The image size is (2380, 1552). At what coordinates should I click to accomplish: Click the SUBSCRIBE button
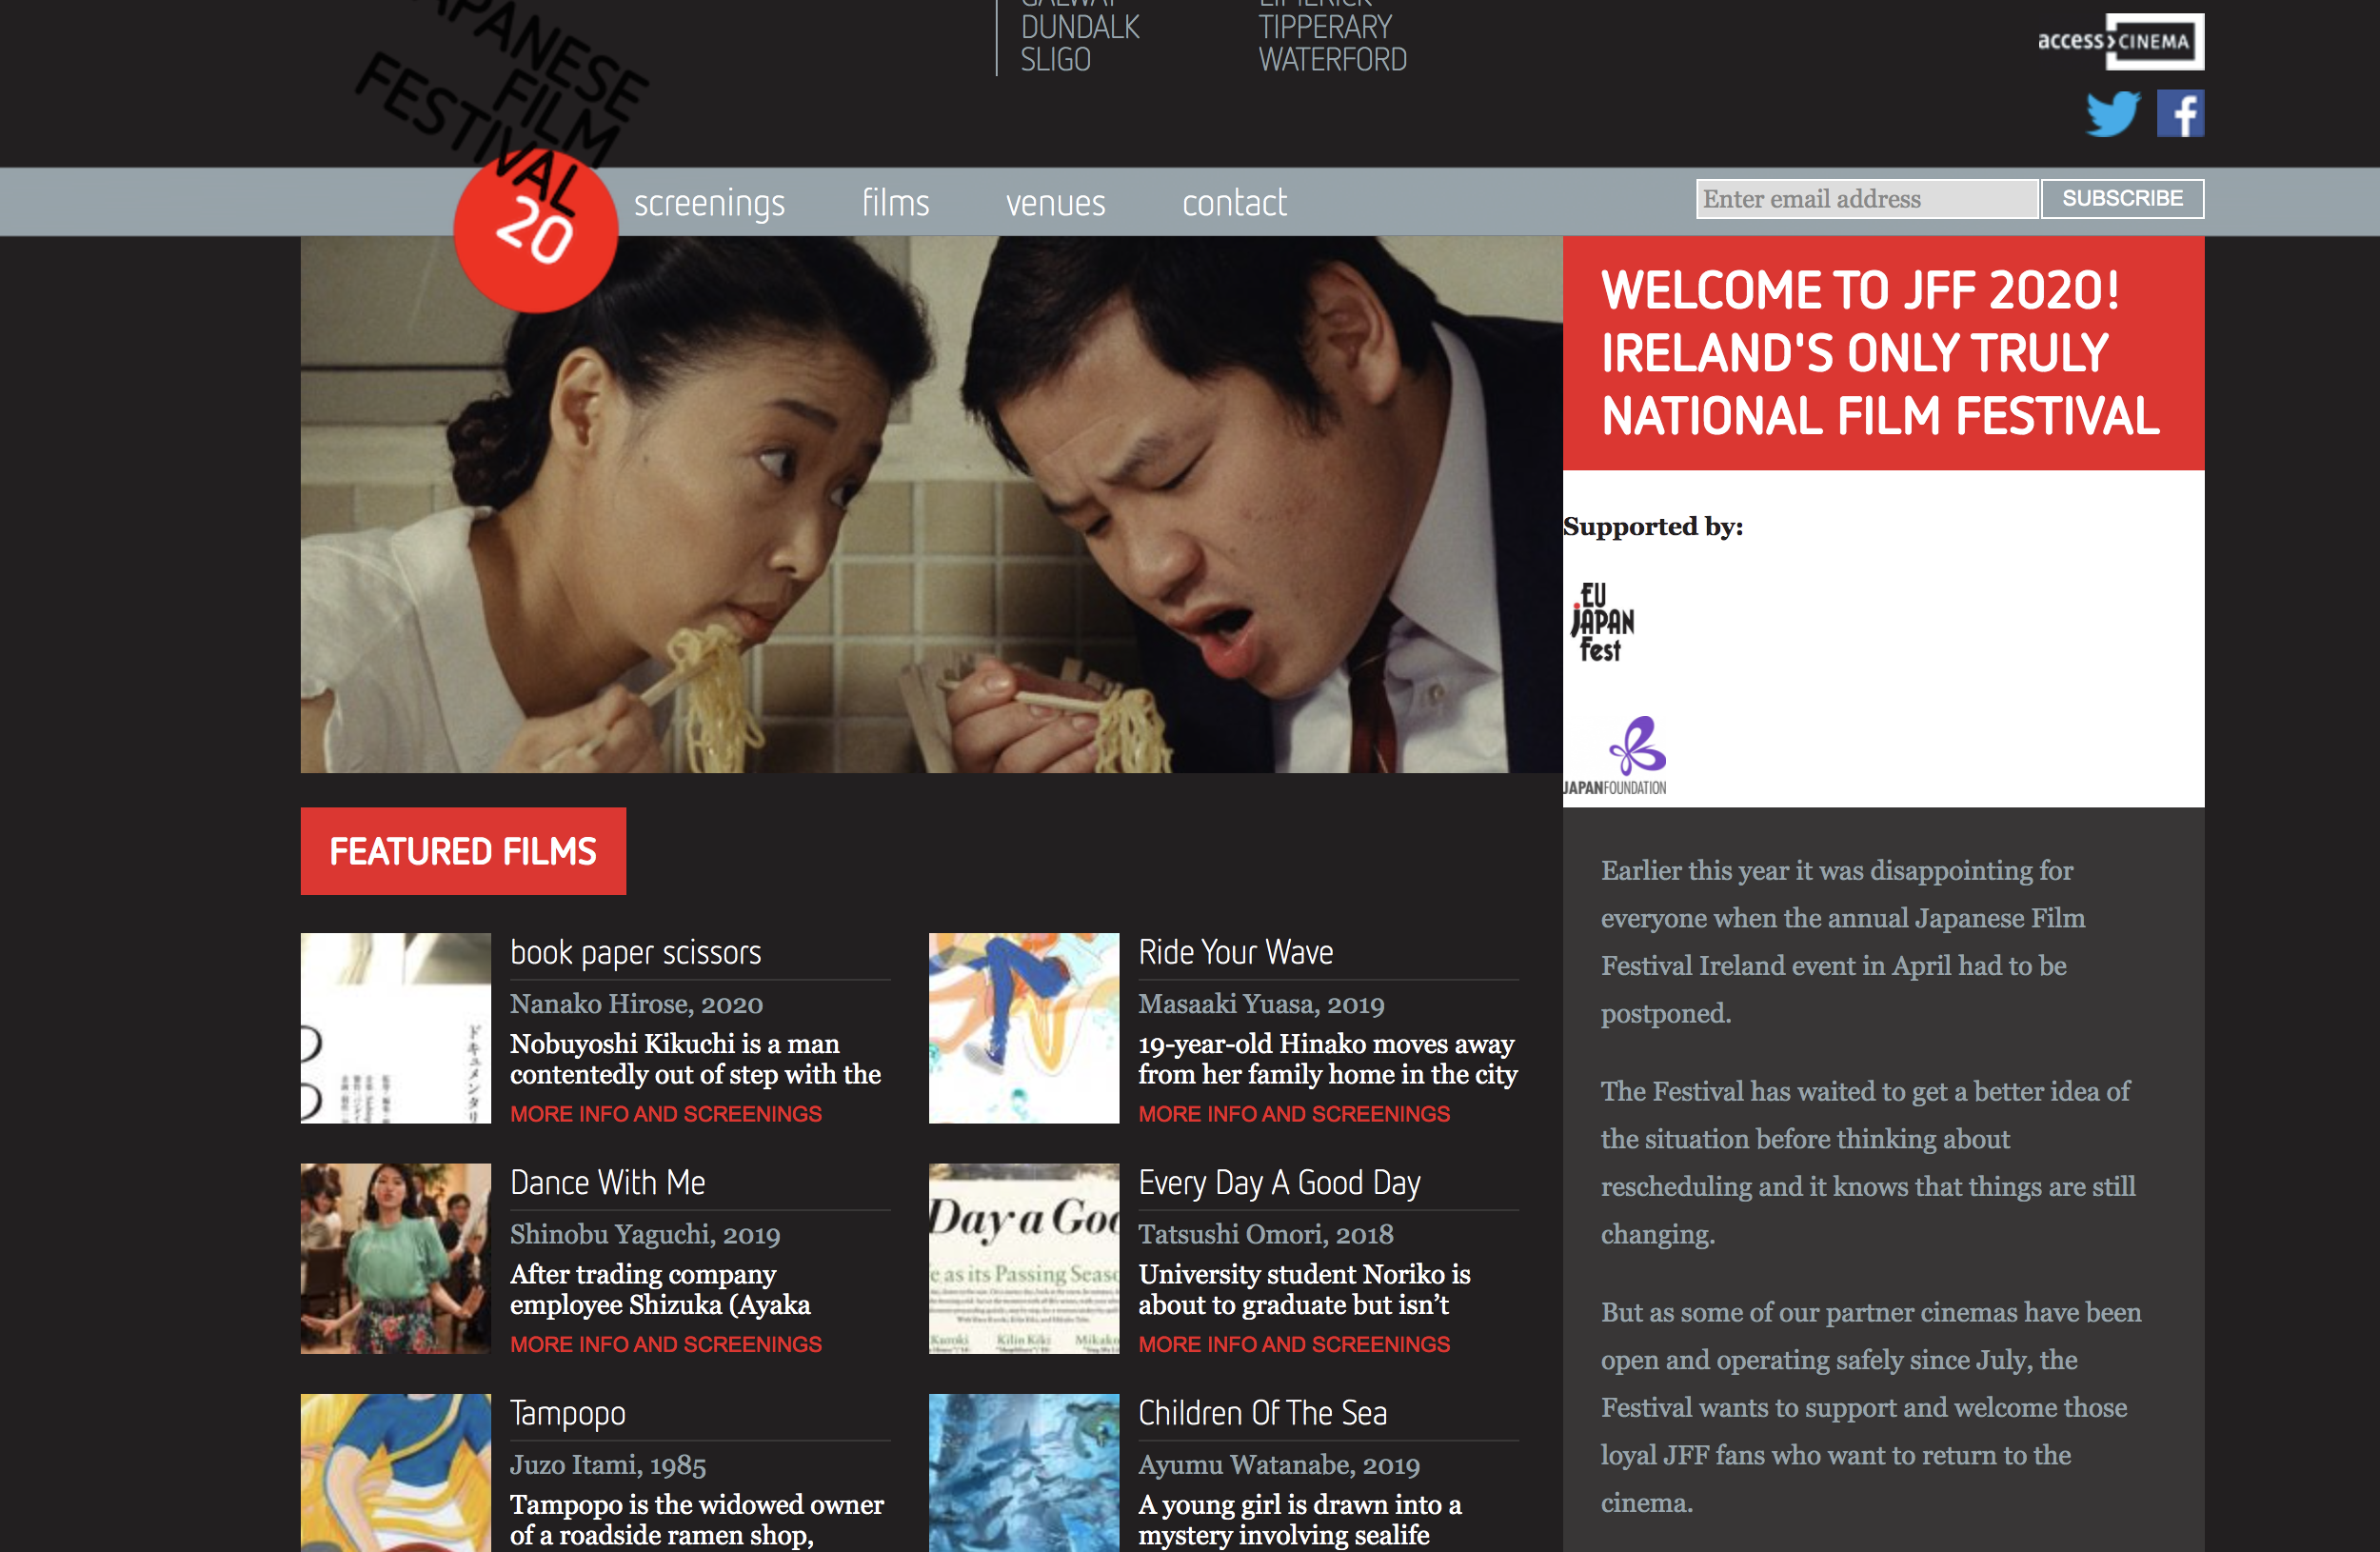[2122, 199]
